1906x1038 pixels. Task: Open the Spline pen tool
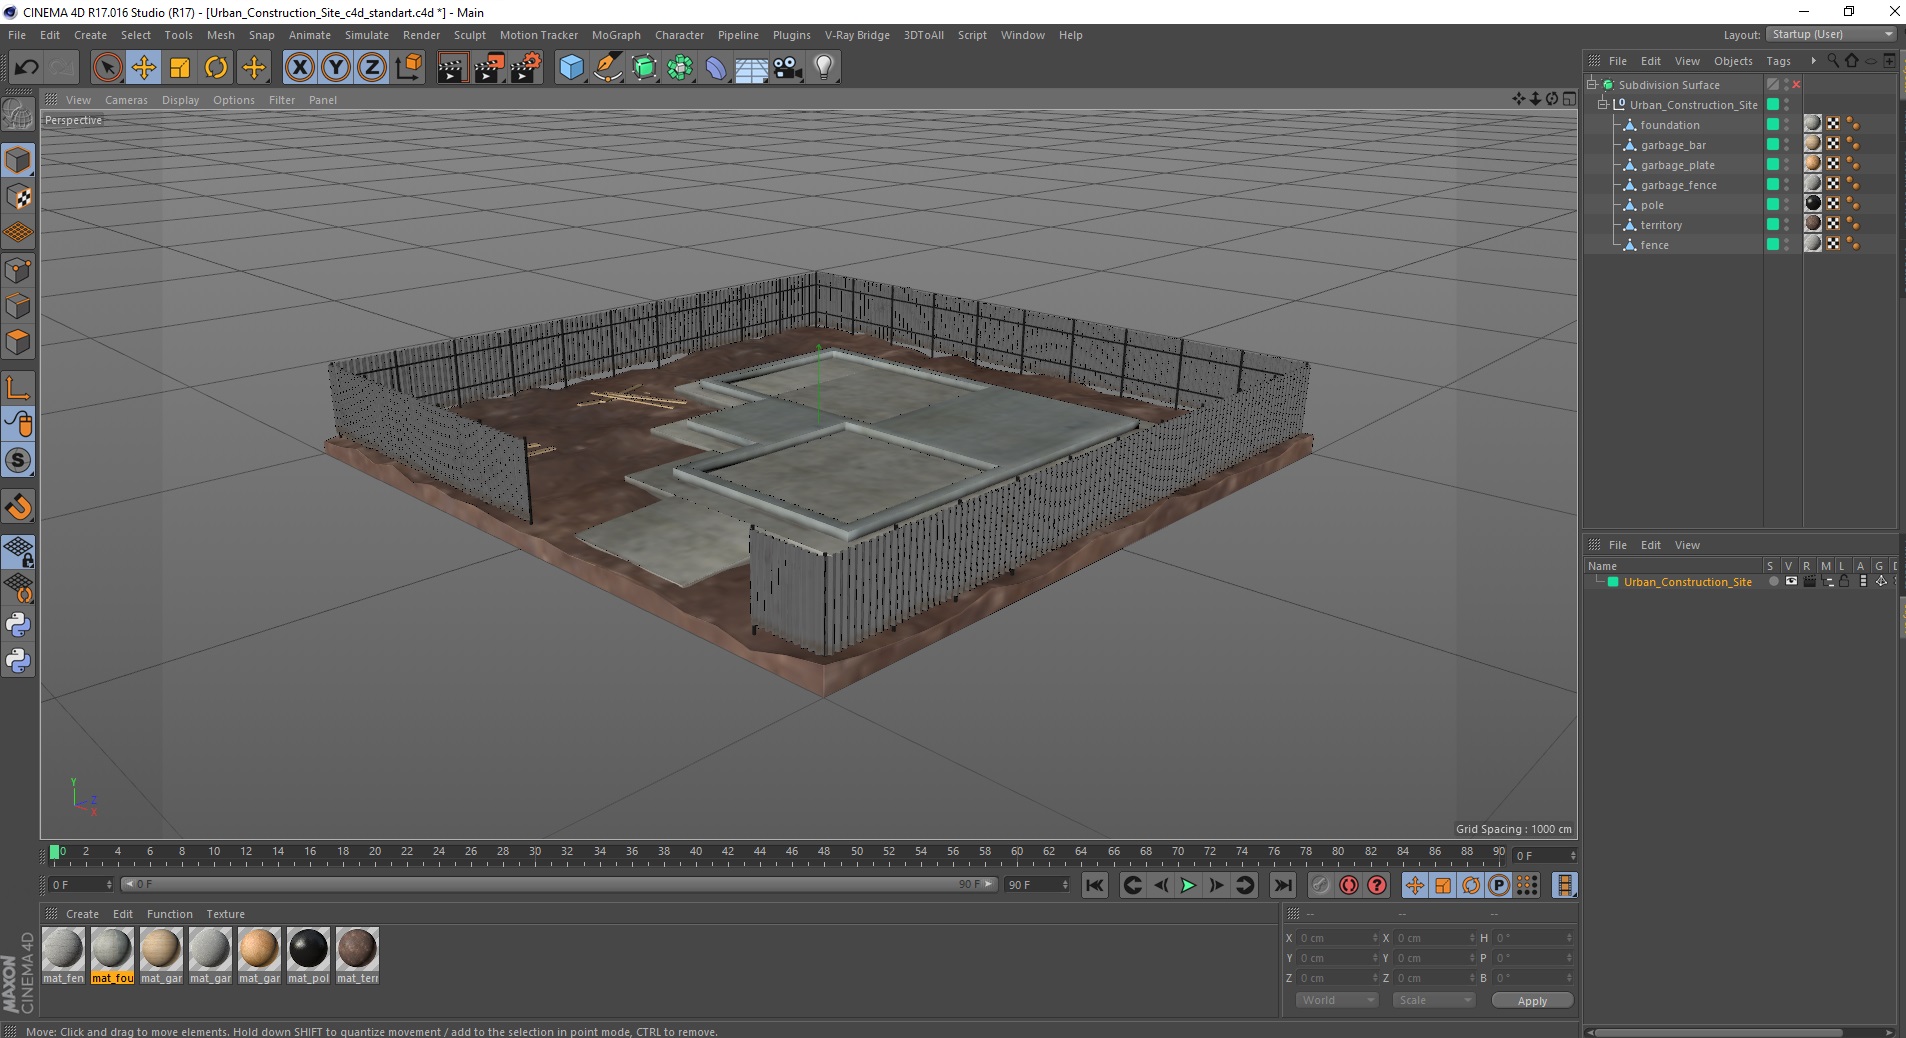607,67
